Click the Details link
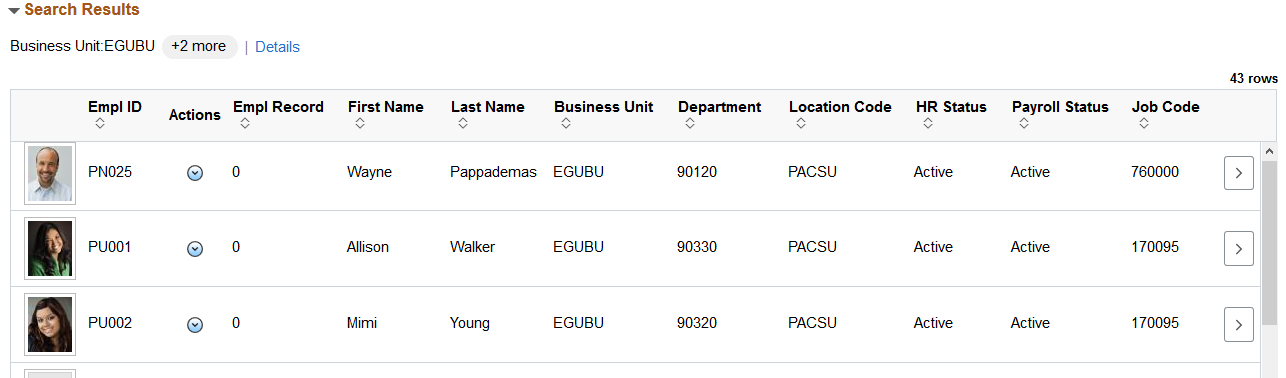 point(277,47)
